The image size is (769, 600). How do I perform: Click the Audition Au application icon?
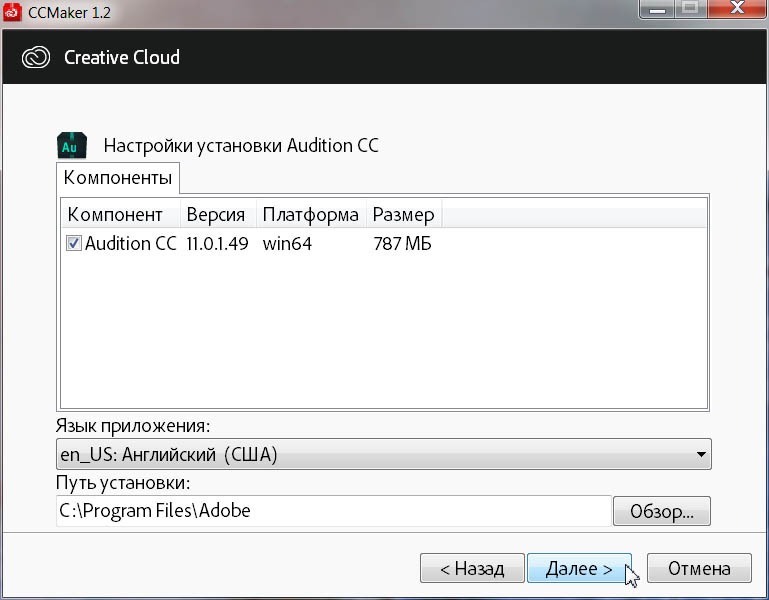point(70,145)
